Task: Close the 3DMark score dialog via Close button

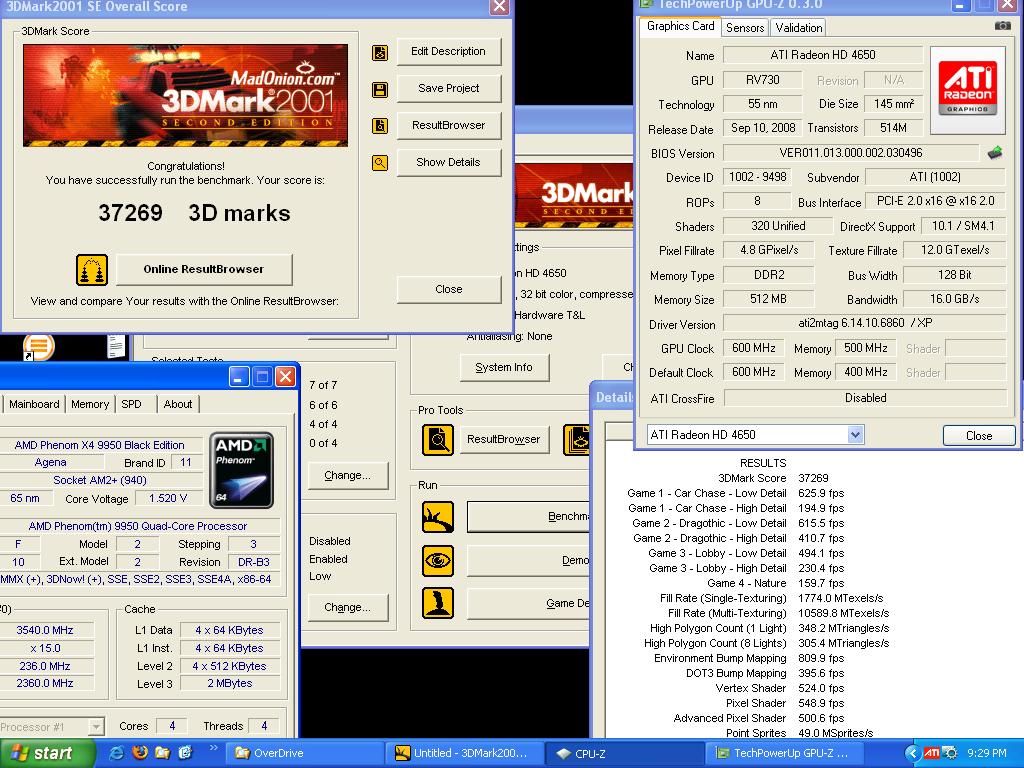Action: point(449,289)
